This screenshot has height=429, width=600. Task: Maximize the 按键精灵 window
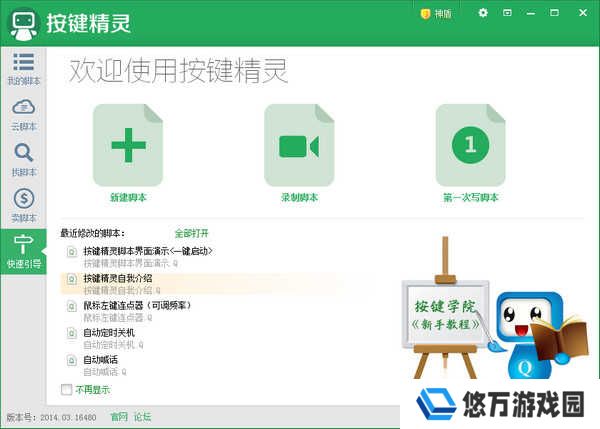(x=554, y=13)
